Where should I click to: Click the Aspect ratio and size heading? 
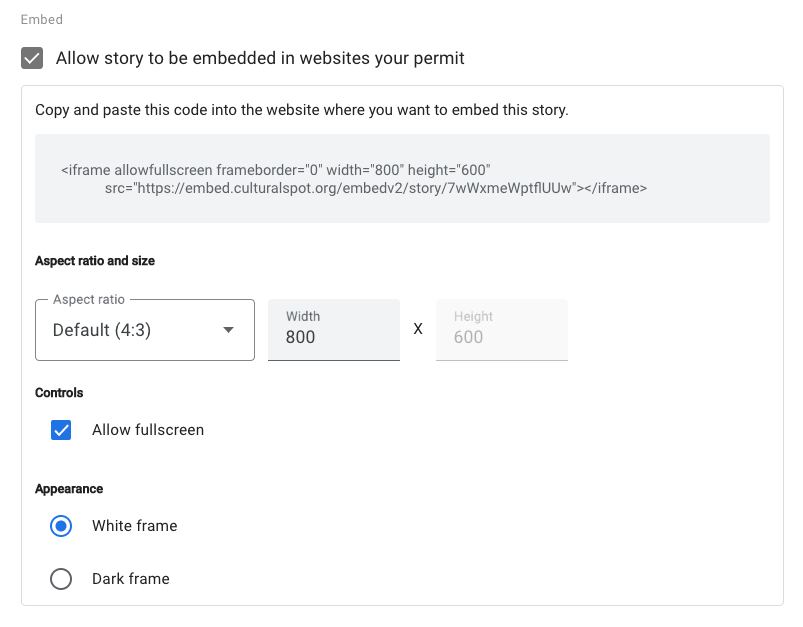pos(95,261)
